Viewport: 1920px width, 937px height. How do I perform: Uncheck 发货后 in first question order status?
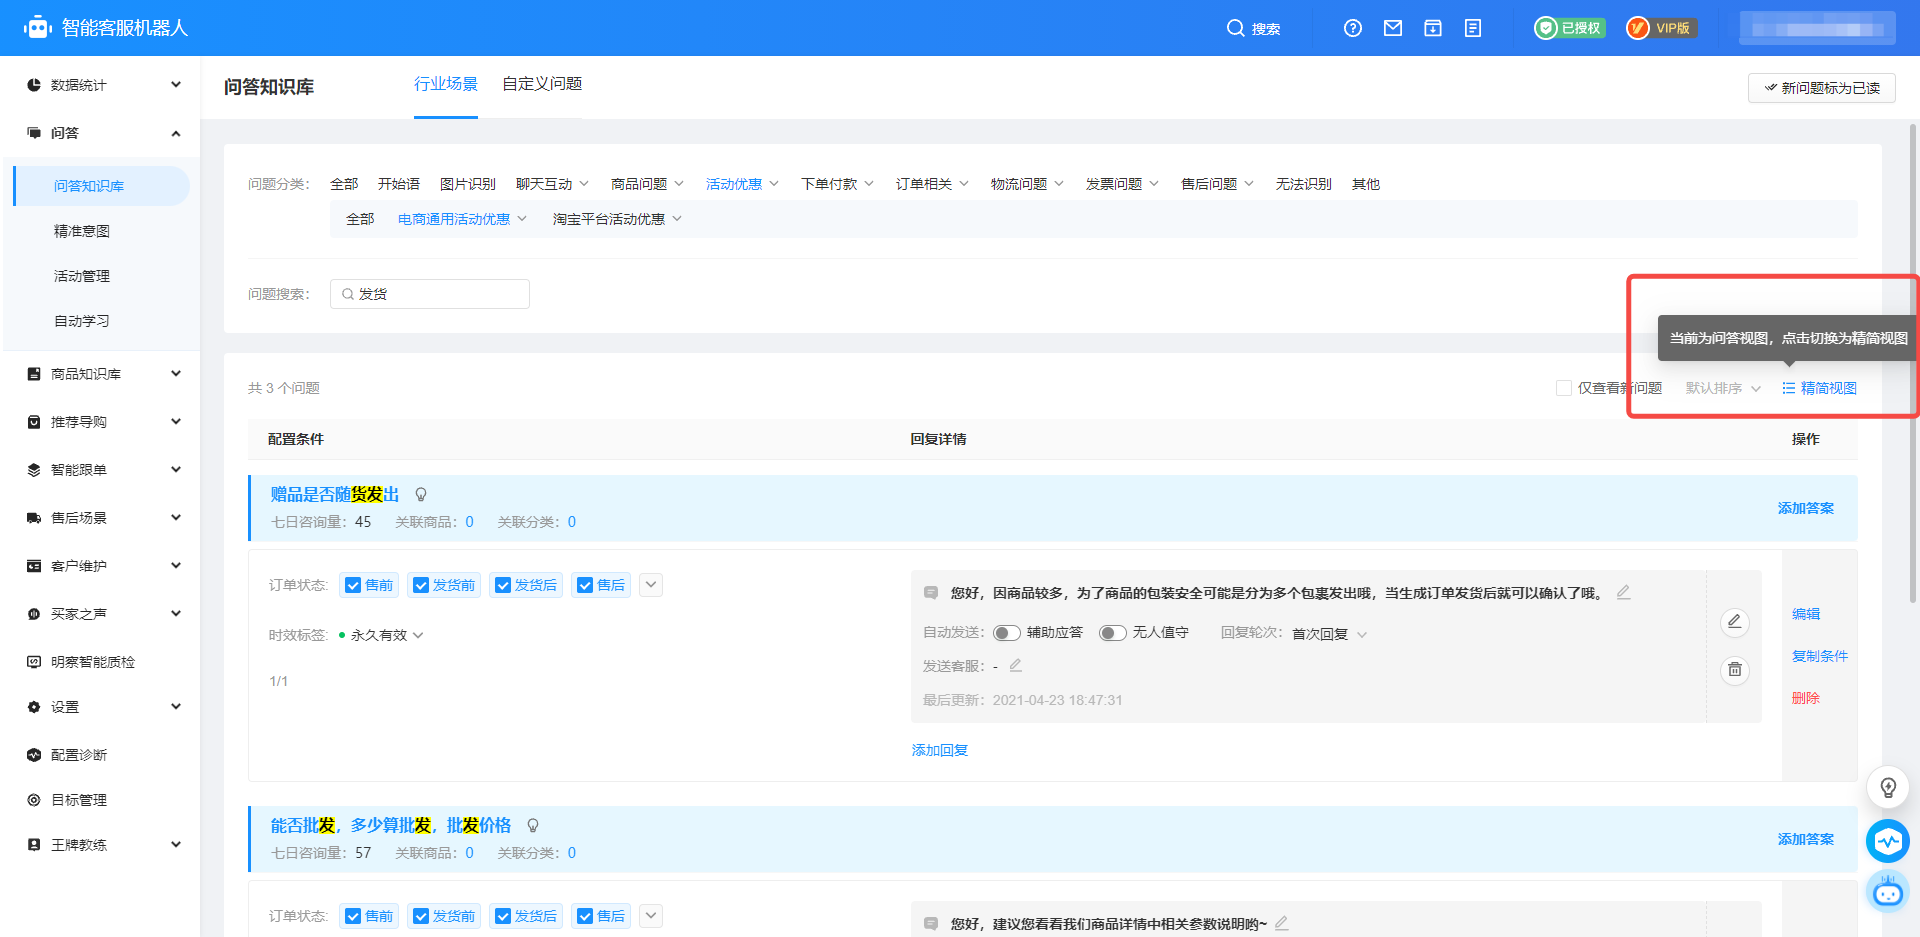pyautogui.click(x=503, y=585)
